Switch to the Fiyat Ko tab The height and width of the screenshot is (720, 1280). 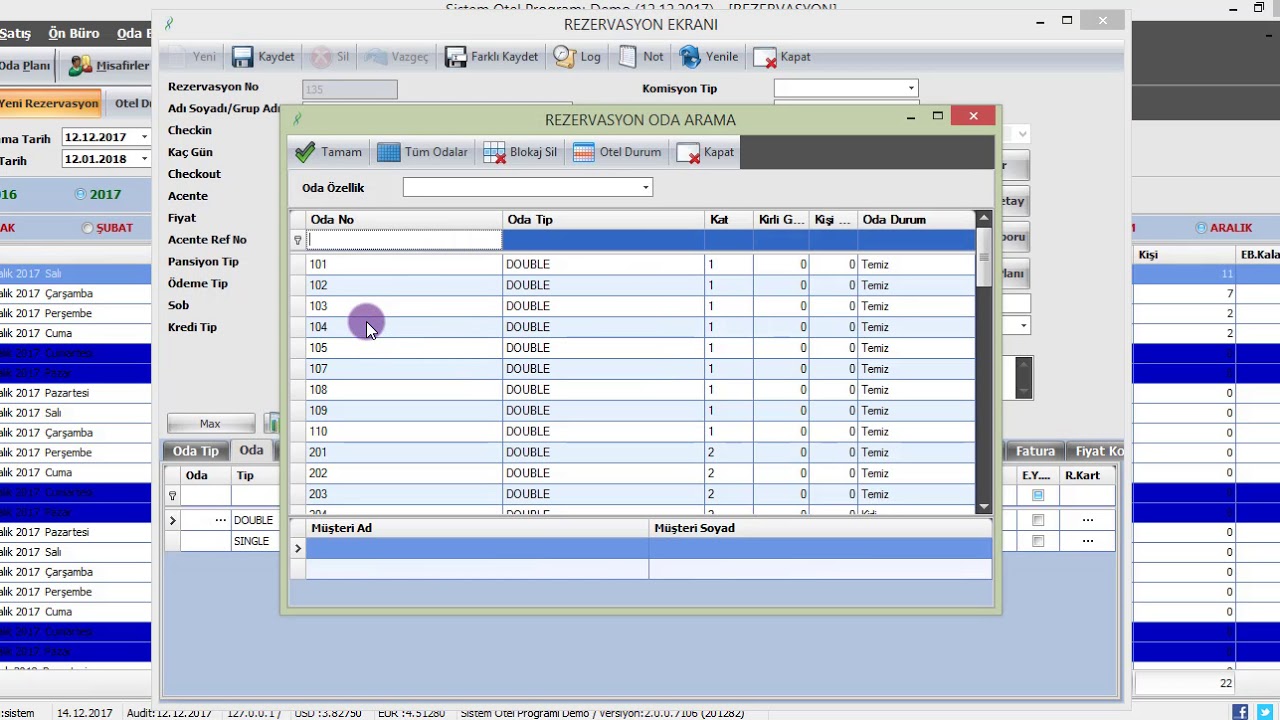pos(1097,451)
